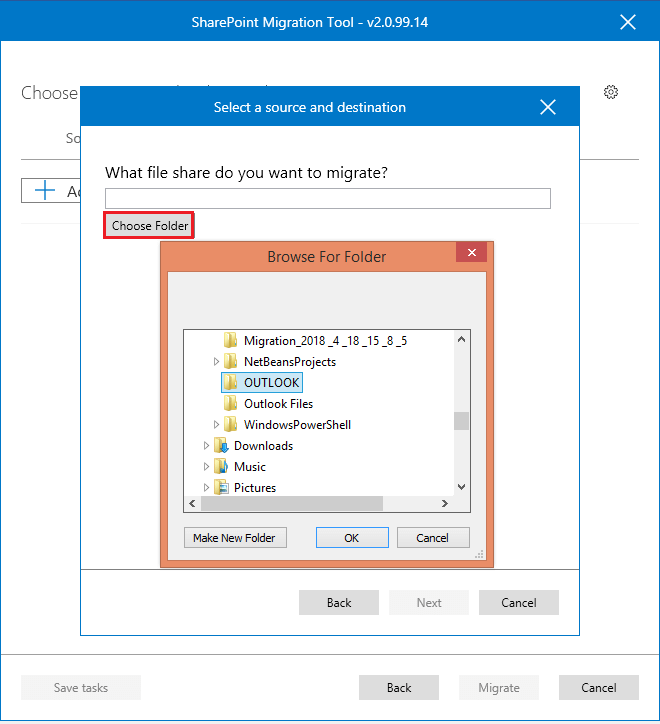Click Back in the main window footer

[x=399, y=688]
